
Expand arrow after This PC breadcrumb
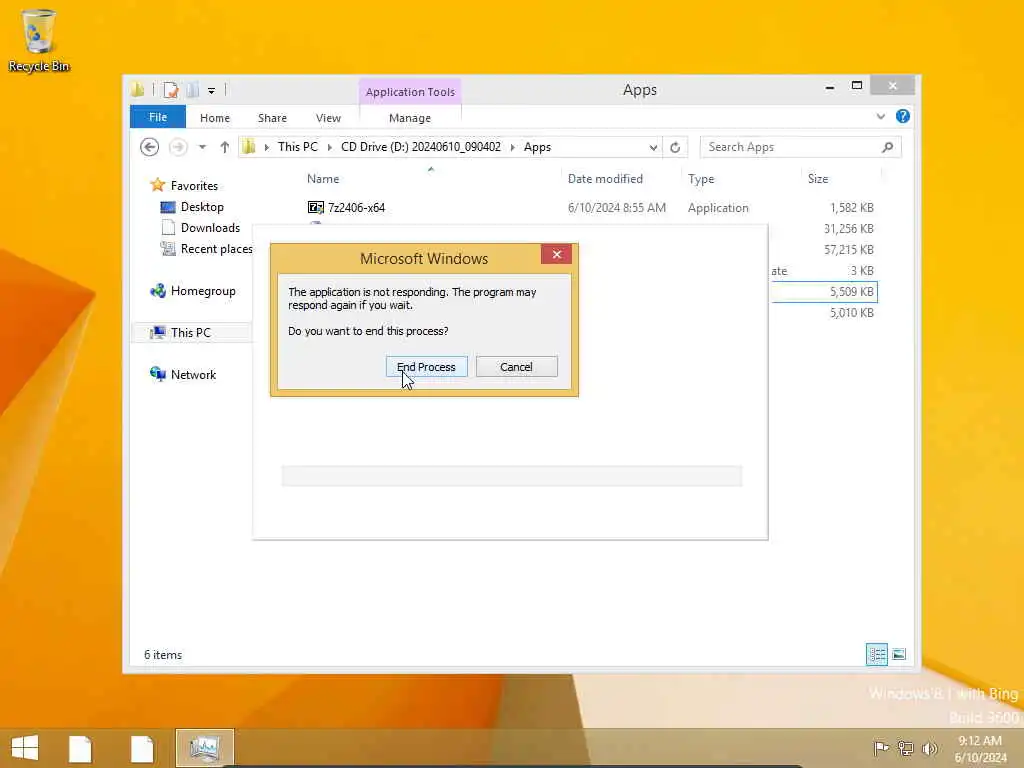tap(329, 147)
